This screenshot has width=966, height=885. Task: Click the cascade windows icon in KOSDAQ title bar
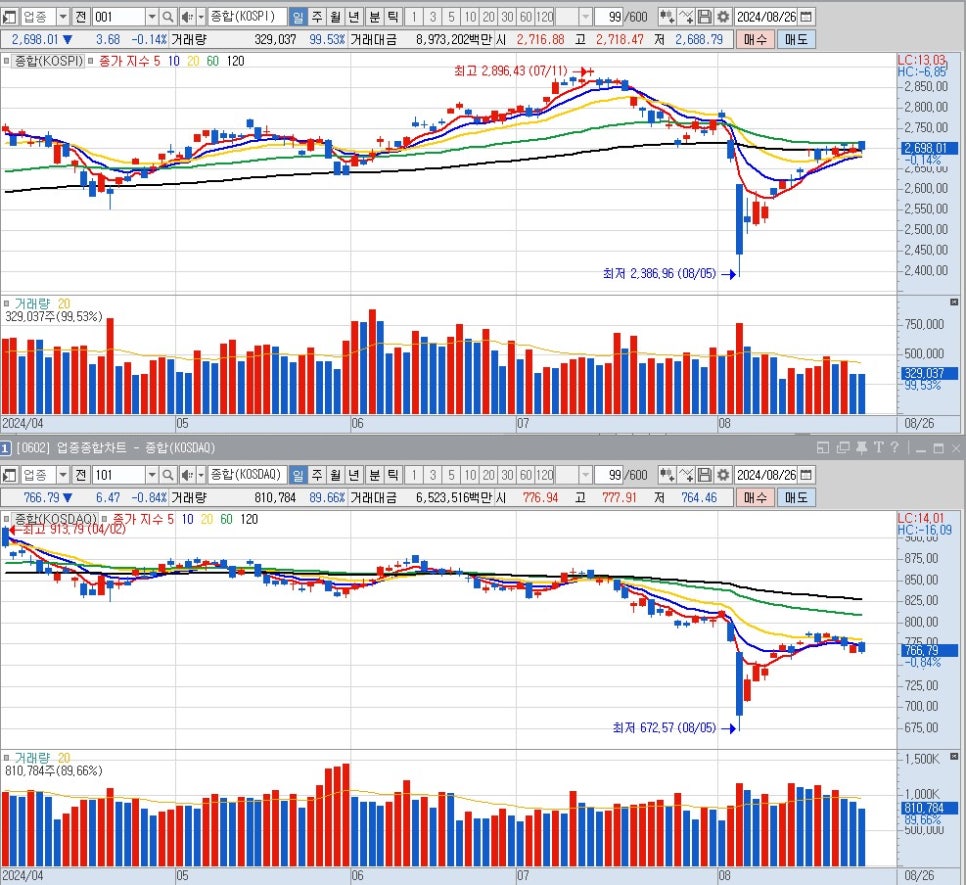[843, 448]
